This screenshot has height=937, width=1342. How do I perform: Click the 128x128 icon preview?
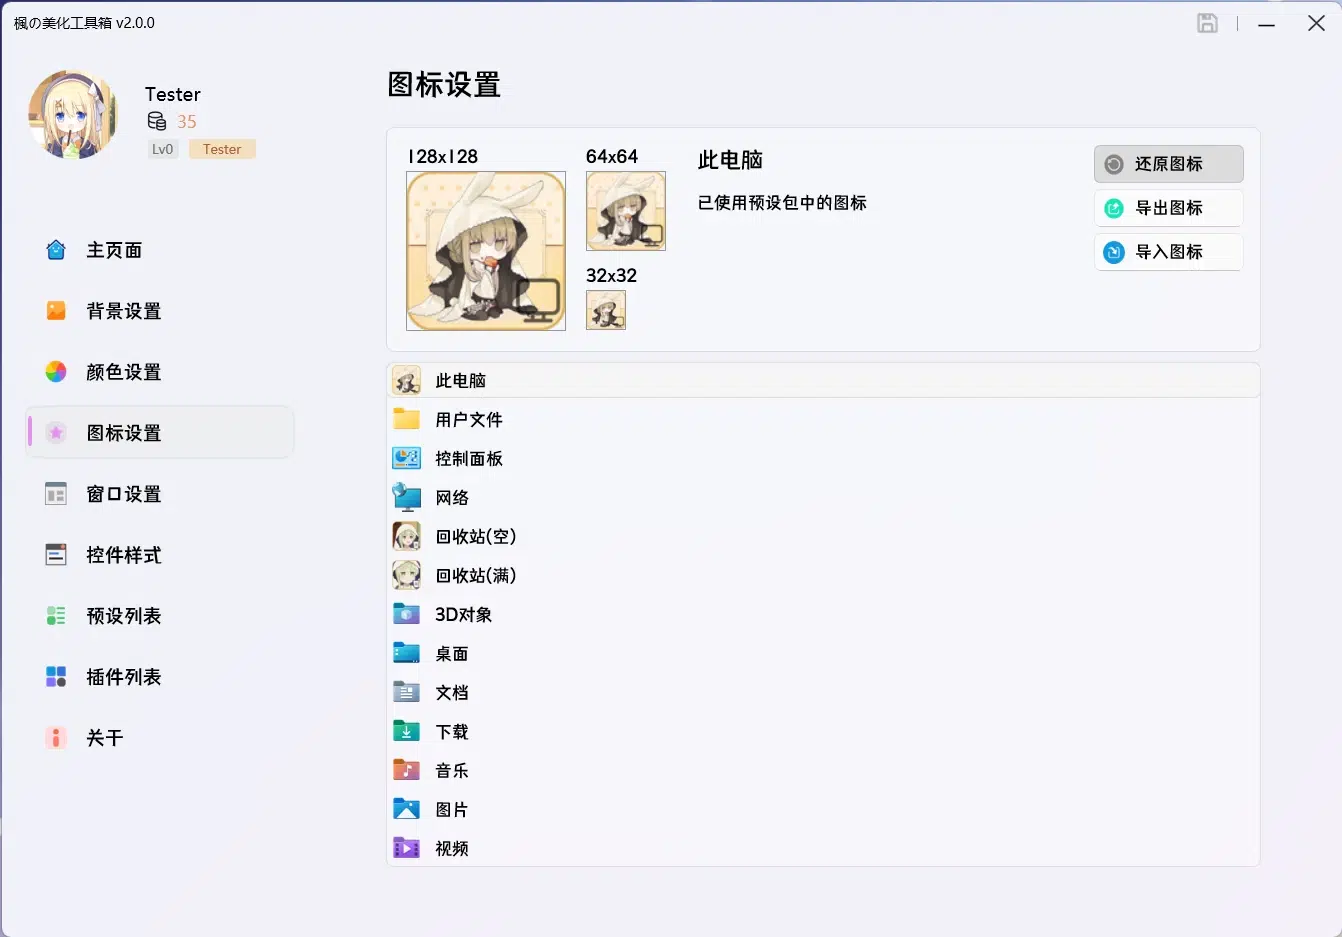tap(486, 251)
